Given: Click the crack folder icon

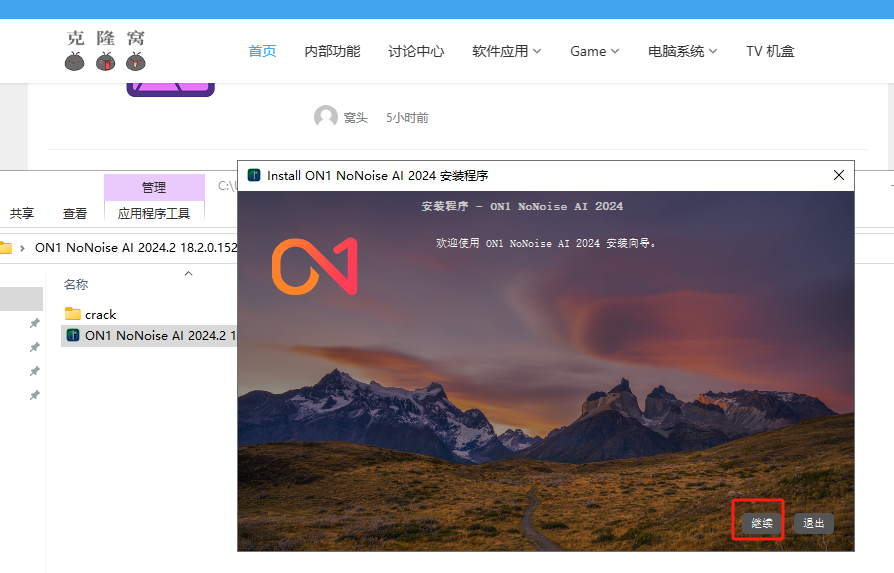Looking at the screenshot, I should click(72, 314).
